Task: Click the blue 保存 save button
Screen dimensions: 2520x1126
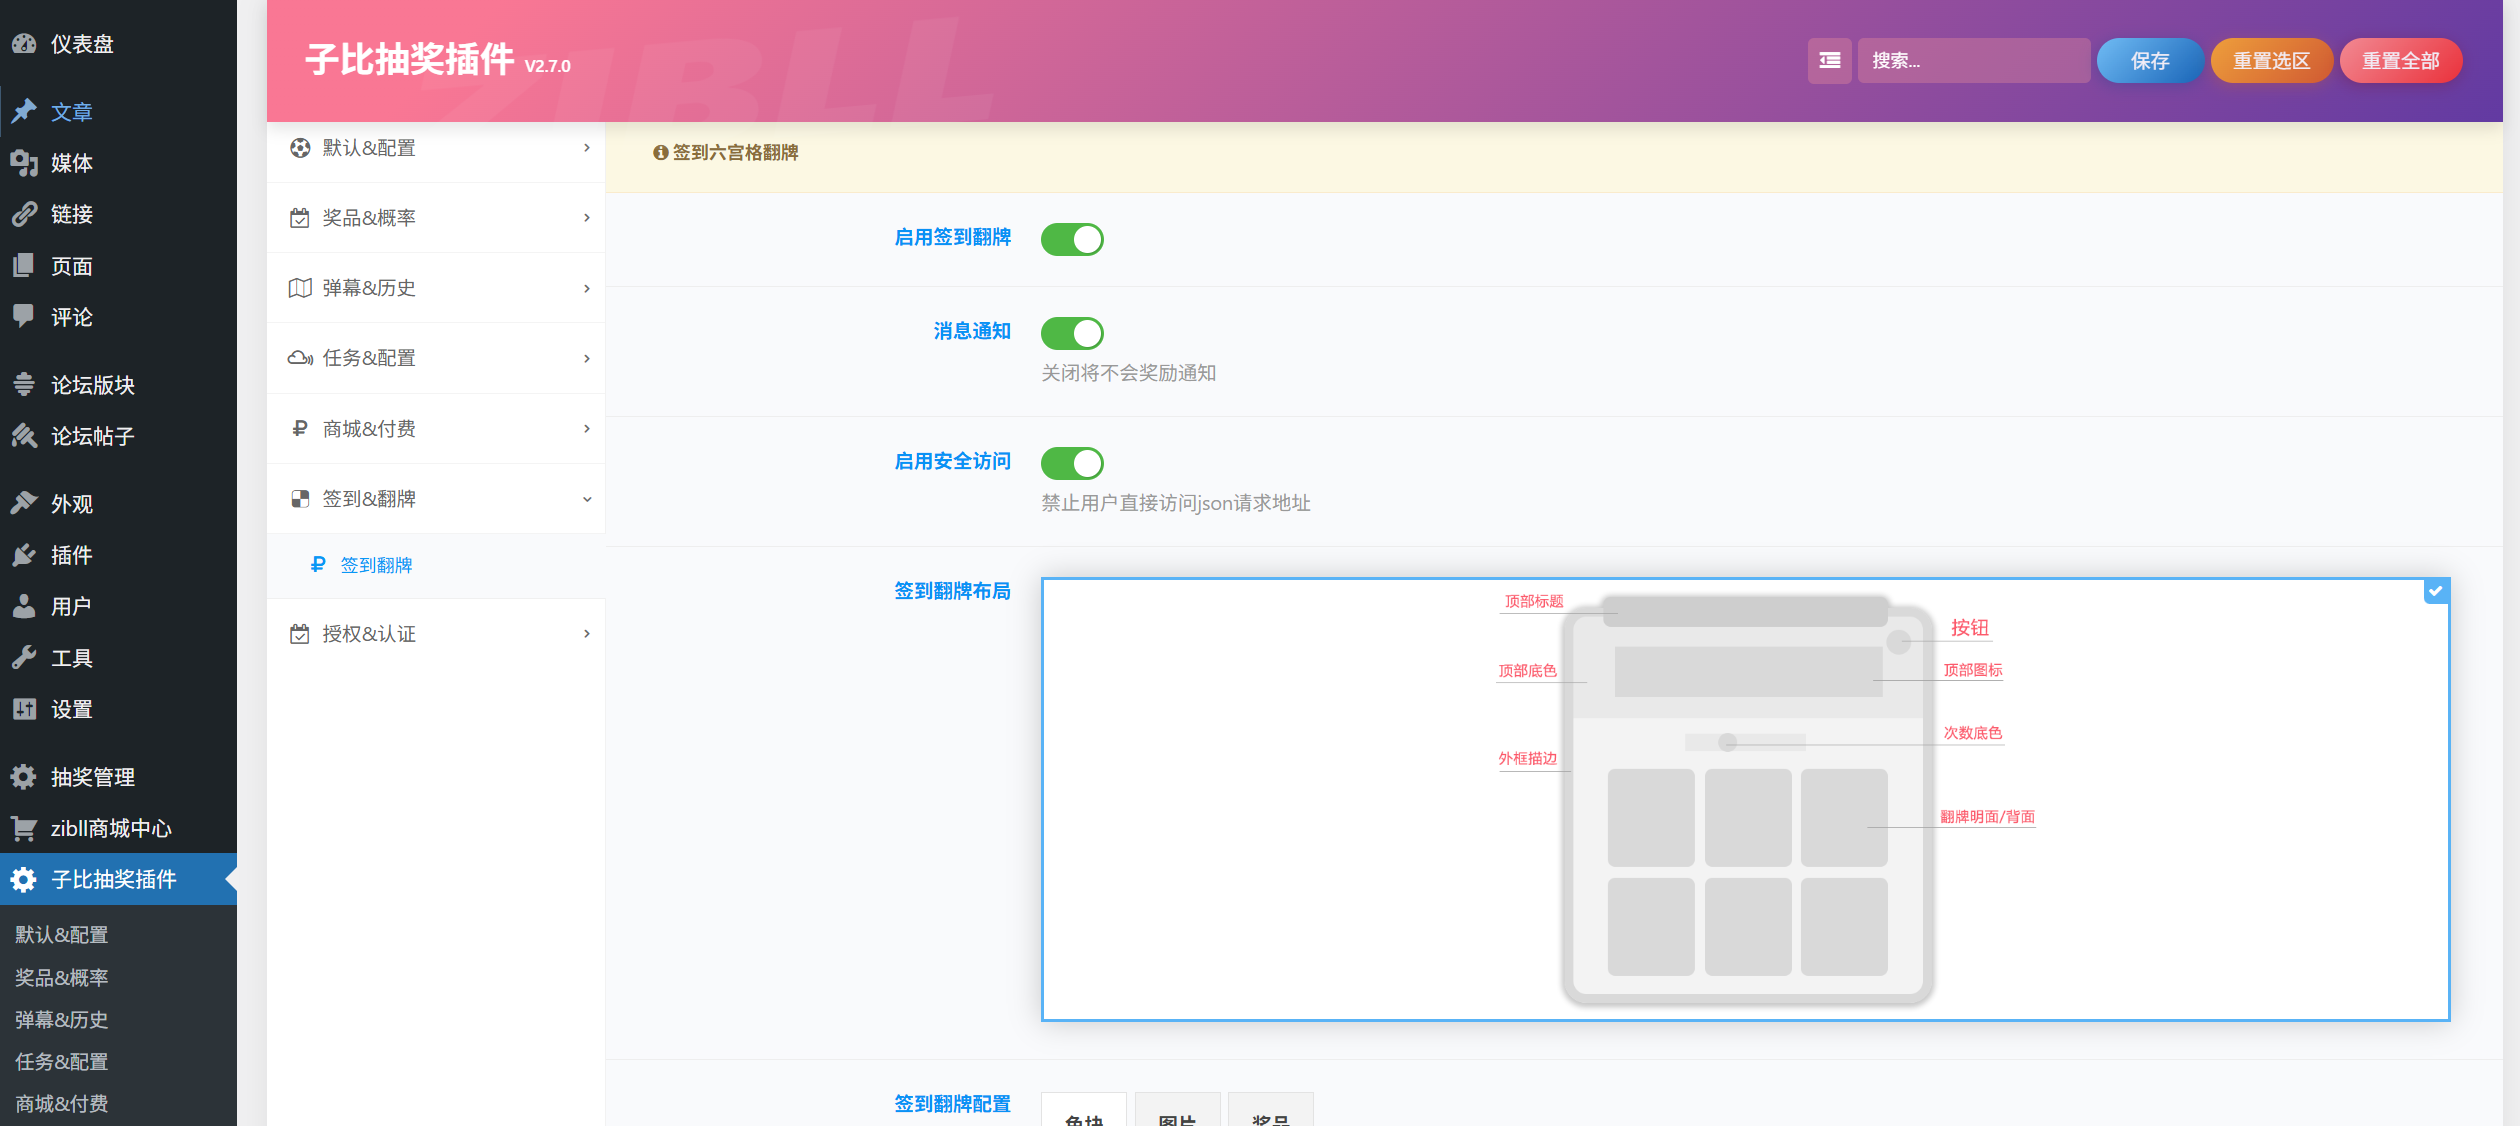Action: coord(2150,60)
